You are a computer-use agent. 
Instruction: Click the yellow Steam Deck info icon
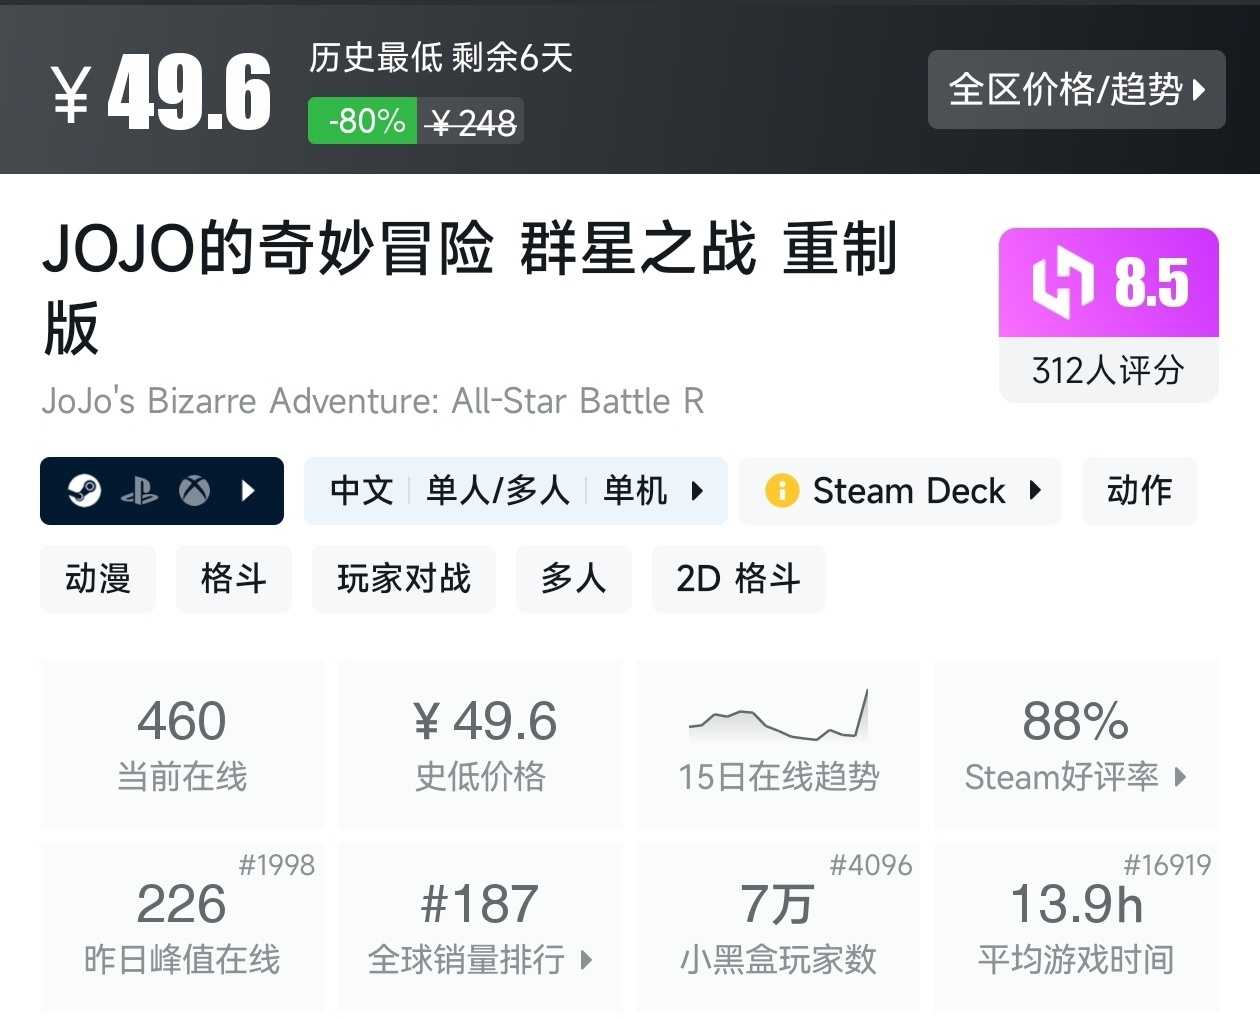tap(781, 491)
